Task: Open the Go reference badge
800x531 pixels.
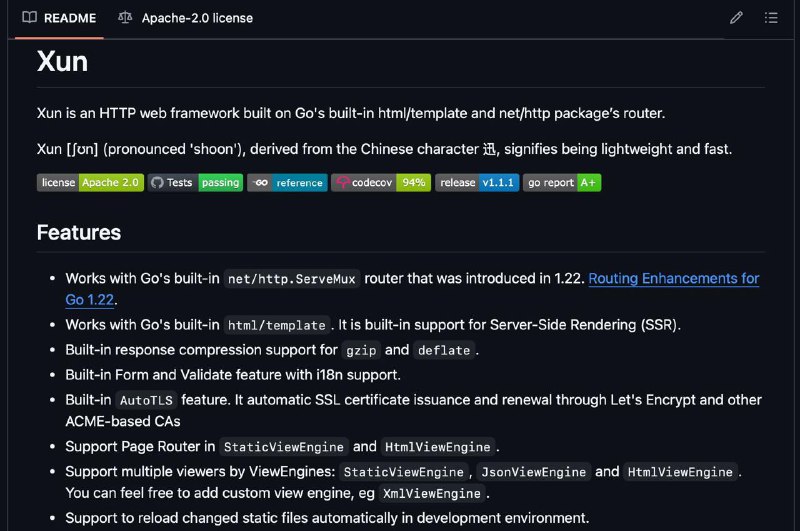Action: [287, 183]
